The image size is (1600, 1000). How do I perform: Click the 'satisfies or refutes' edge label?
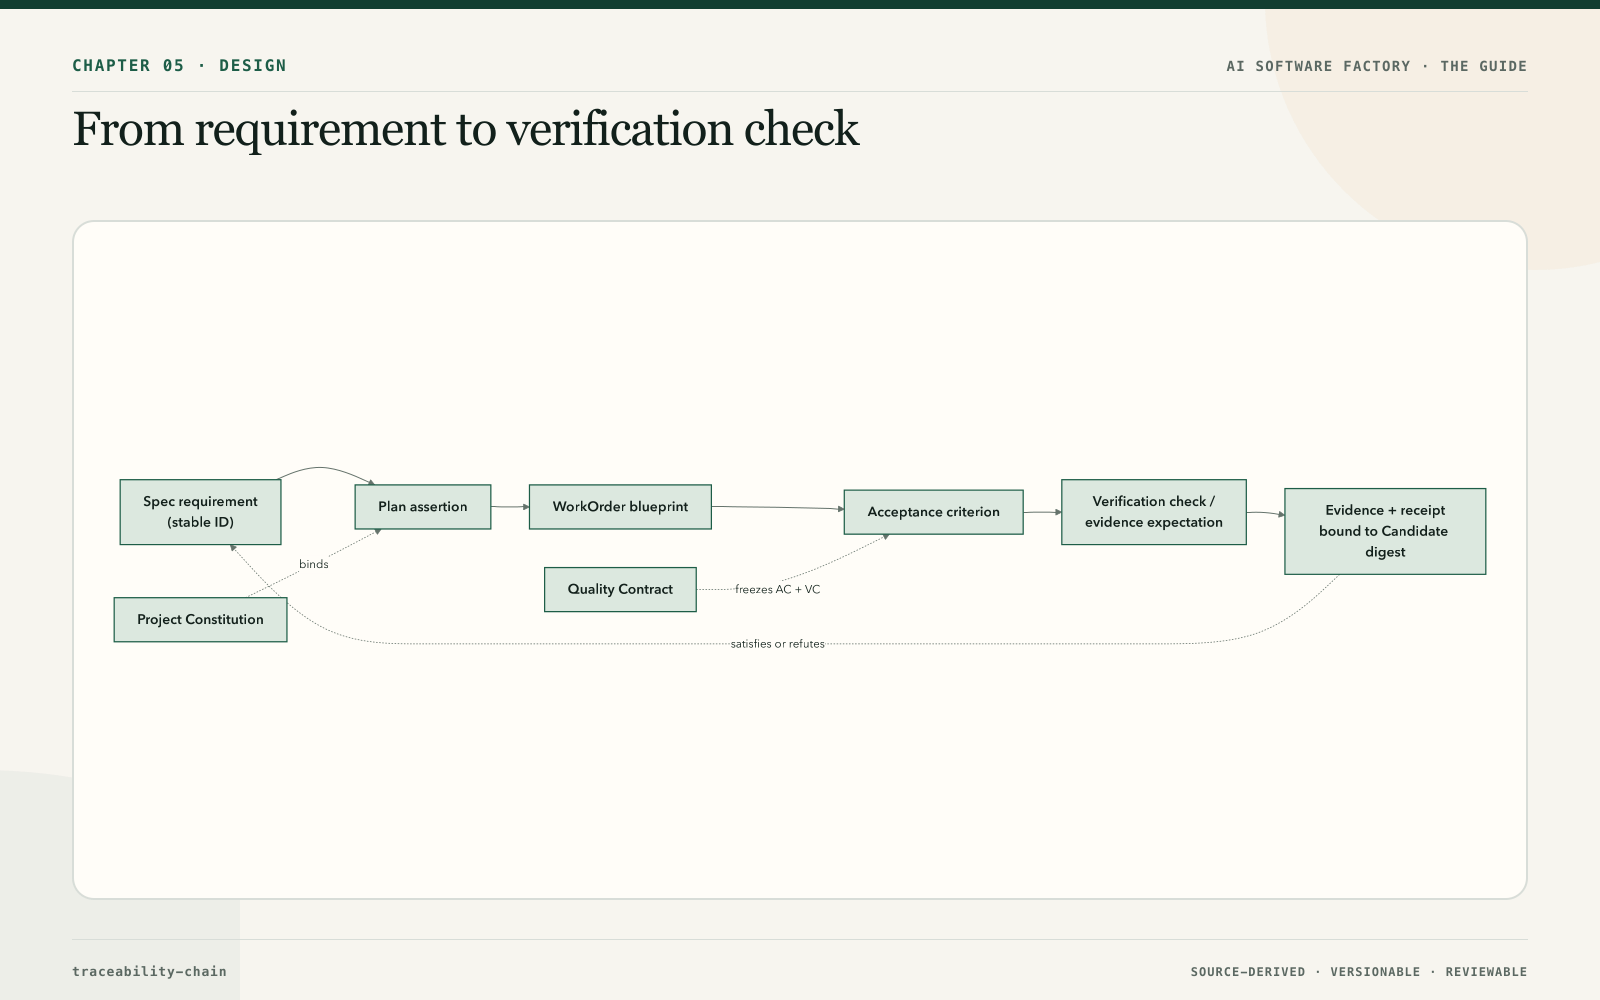point(778,644)
